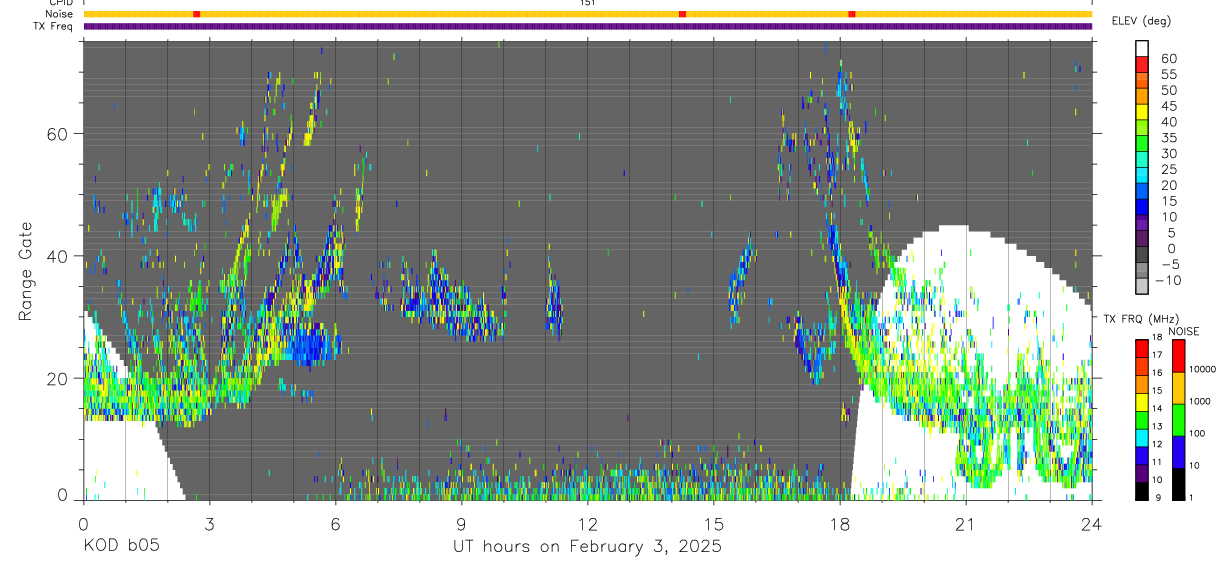Click the 'ELEV (deg)' legend title
This screenshot has width=1228, height=567.
[x=1141, y=21]
